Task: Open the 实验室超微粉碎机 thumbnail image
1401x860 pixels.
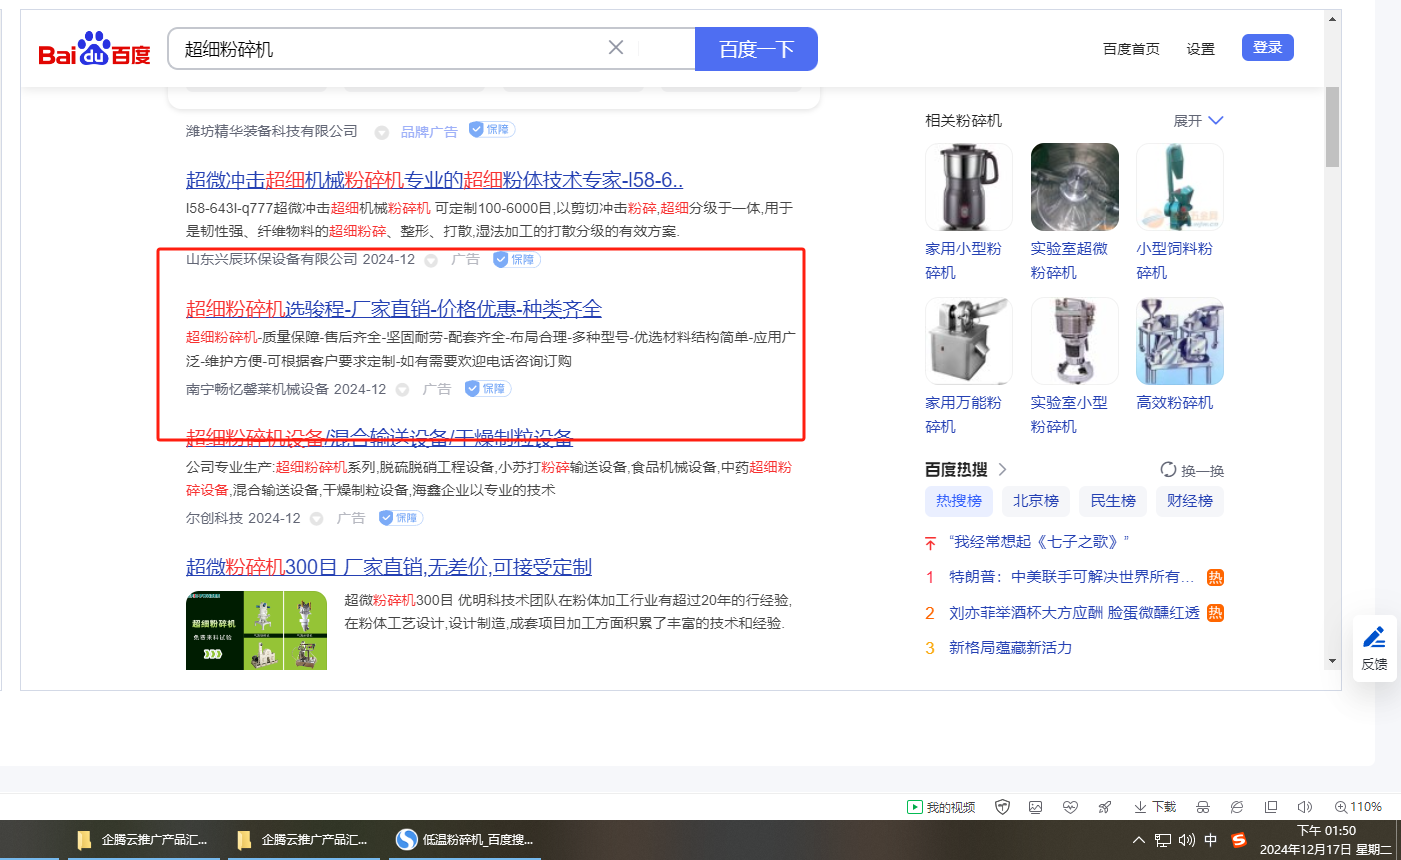Action: pos(1074,187)
